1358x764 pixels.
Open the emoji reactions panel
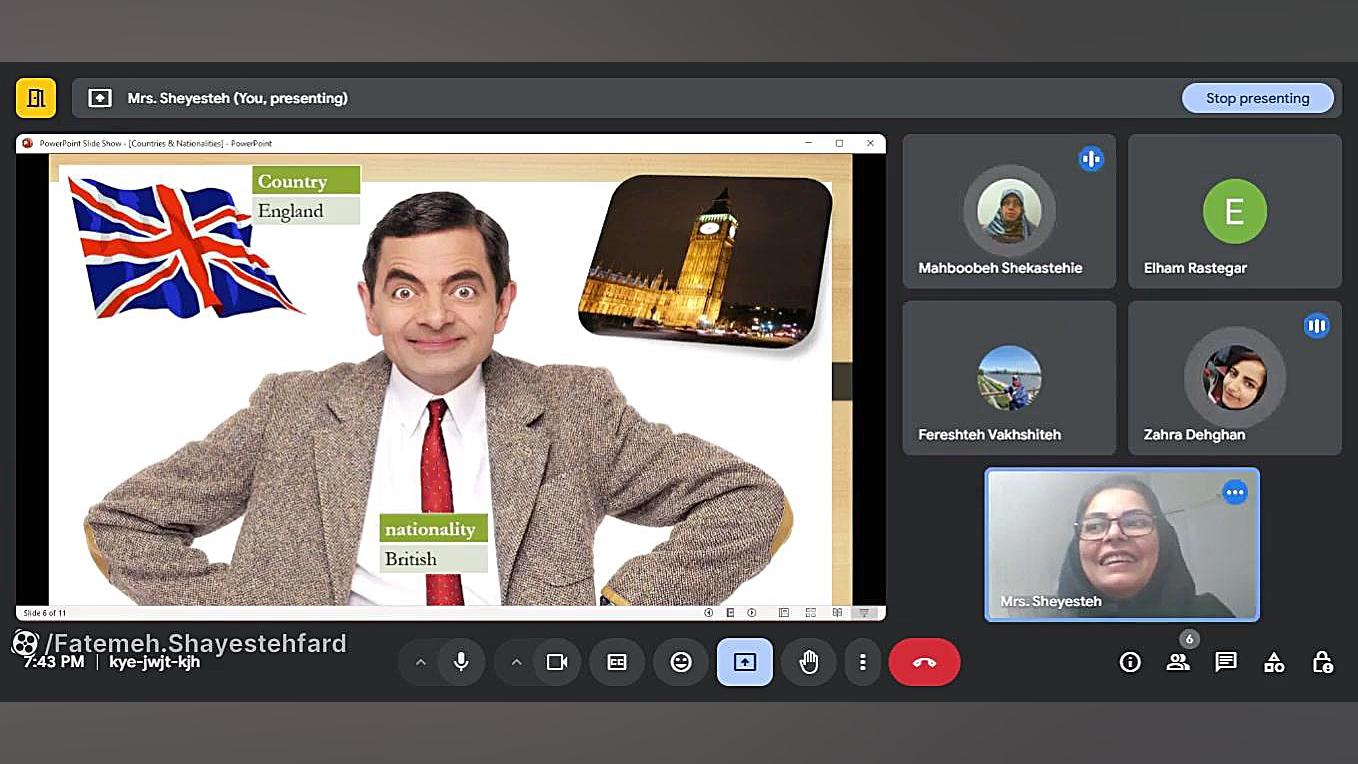(x=681, y=662)
